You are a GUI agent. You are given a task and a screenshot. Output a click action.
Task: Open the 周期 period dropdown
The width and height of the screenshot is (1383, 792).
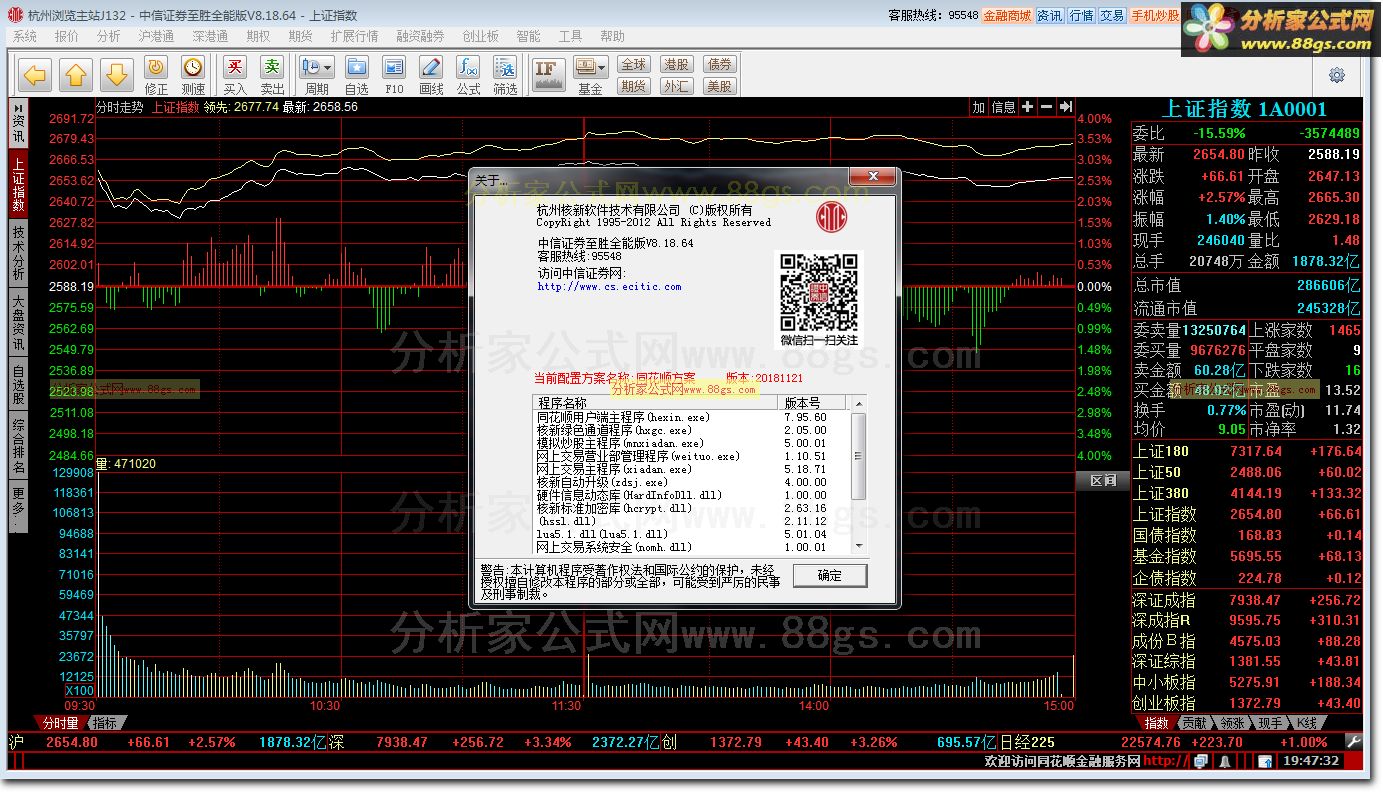point(317,76)
